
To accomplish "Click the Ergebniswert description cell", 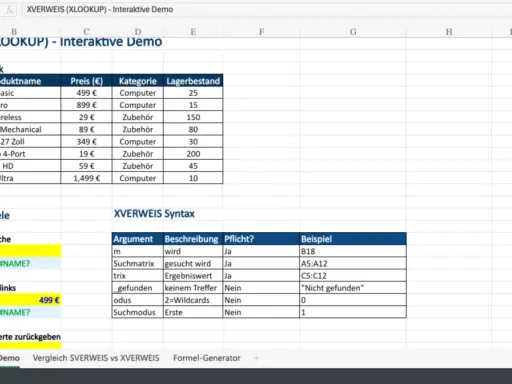I will point(193,276).
